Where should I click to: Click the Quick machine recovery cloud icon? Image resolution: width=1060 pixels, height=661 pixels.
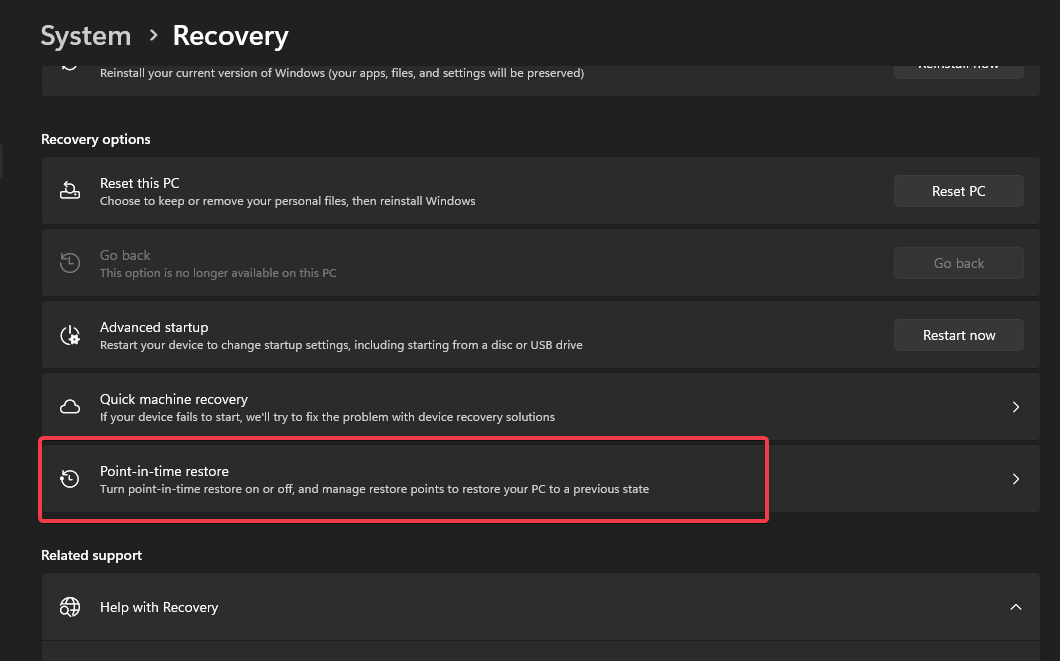pyautogui.click(x=70, y=407)
